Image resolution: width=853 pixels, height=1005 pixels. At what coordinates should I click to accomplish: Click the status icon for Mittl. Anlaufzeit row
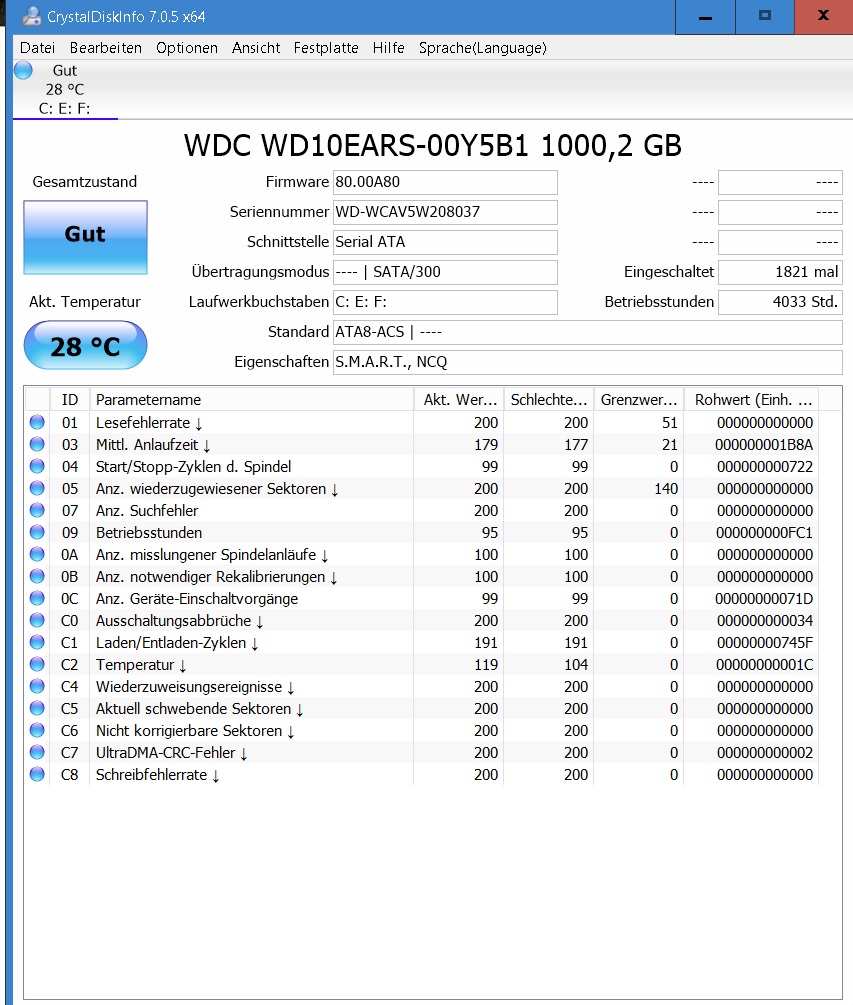[37, 444]
